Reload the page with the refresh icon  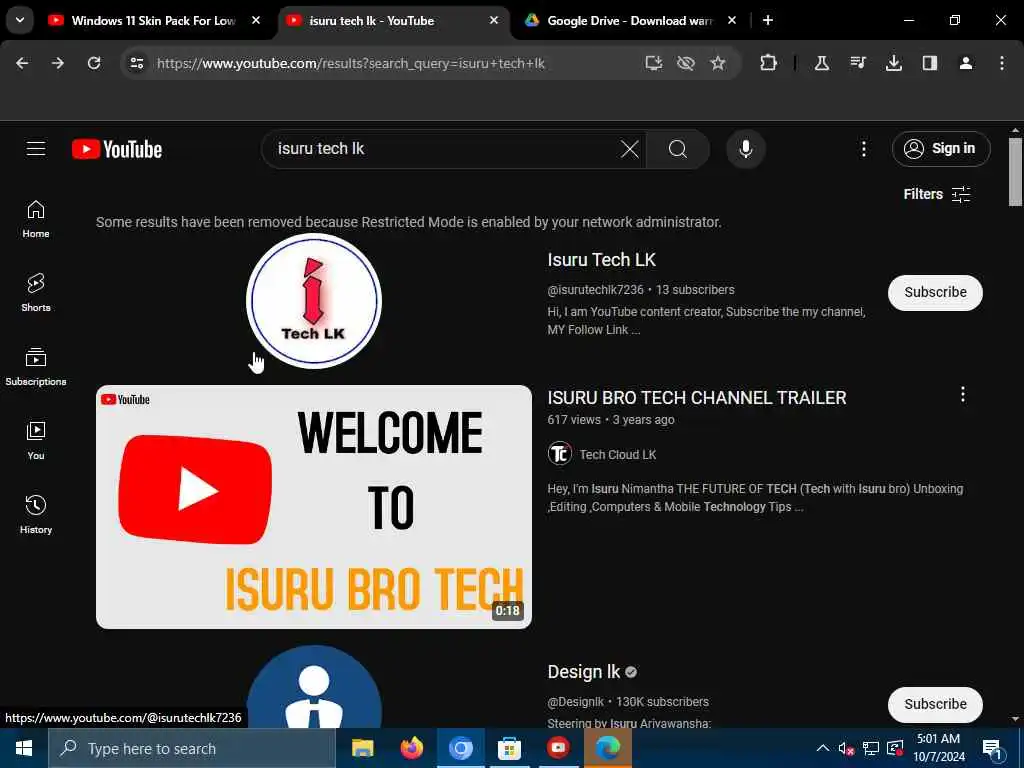(x=94, y=63)
